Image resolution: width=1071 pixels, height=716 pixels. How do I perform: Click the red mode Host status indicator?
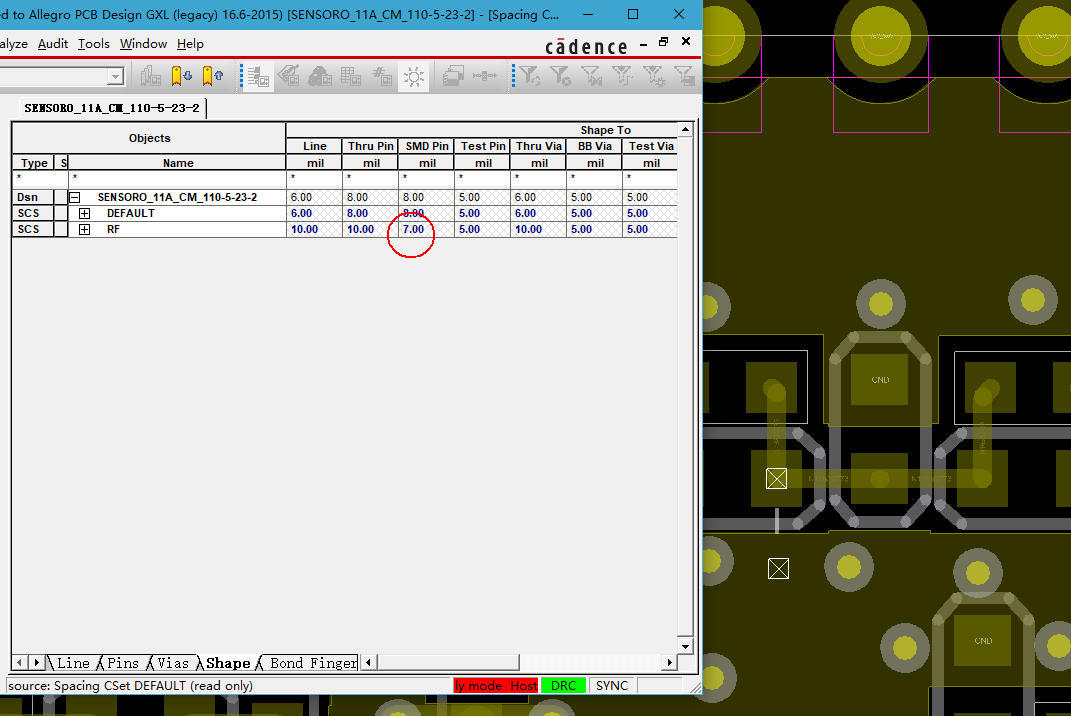496,685
